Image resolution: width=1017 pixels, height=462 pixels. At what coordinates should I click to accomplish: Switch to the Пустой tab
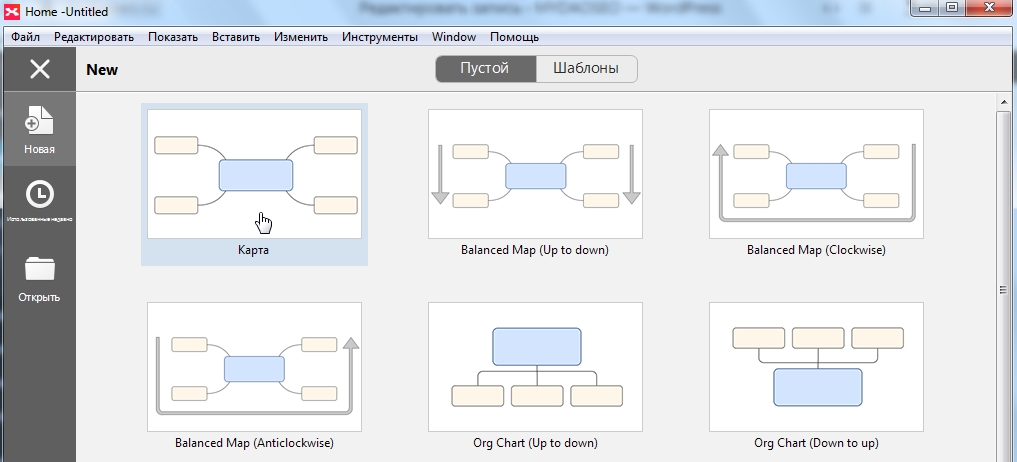pyautogui.click(x=485, y=69)
